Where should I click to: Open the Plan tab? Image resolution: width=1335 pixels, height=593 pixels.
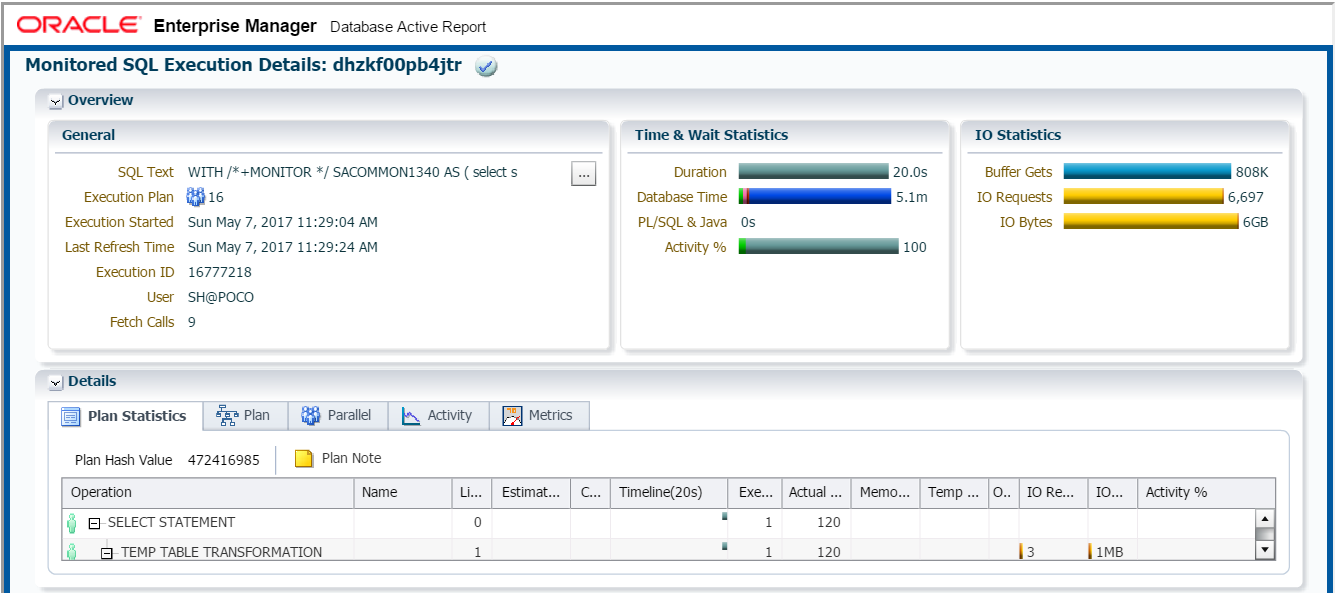pos(245,415)
